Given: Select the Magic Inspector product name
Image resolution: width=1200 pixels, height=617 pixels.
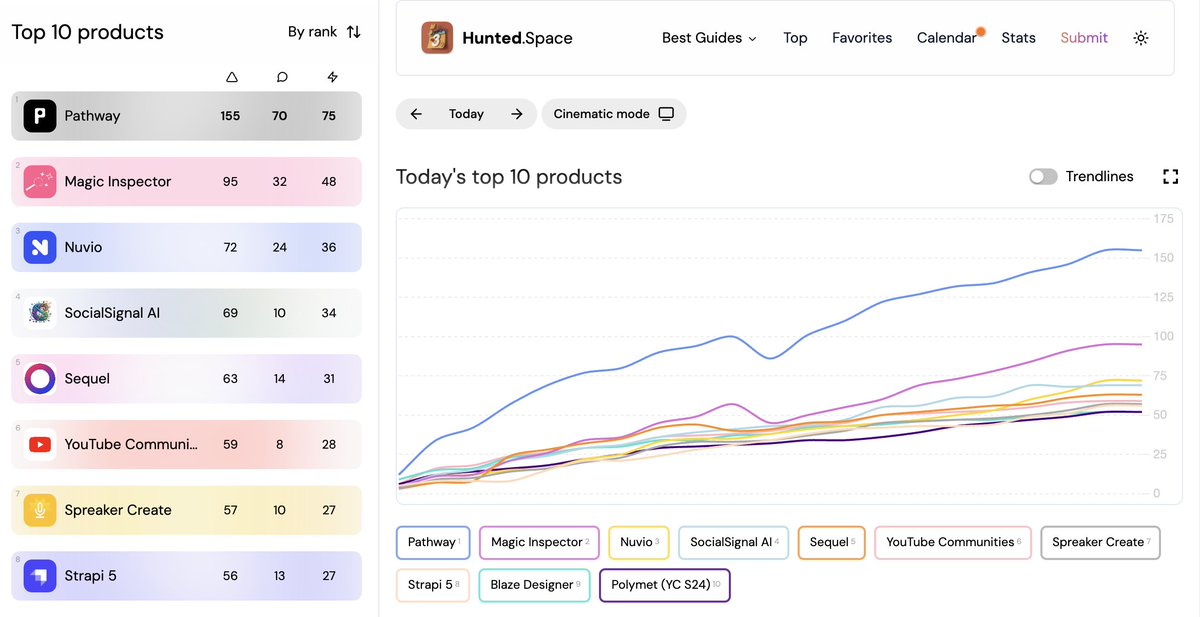Looking at the screenshot, I should click(118, 182).
